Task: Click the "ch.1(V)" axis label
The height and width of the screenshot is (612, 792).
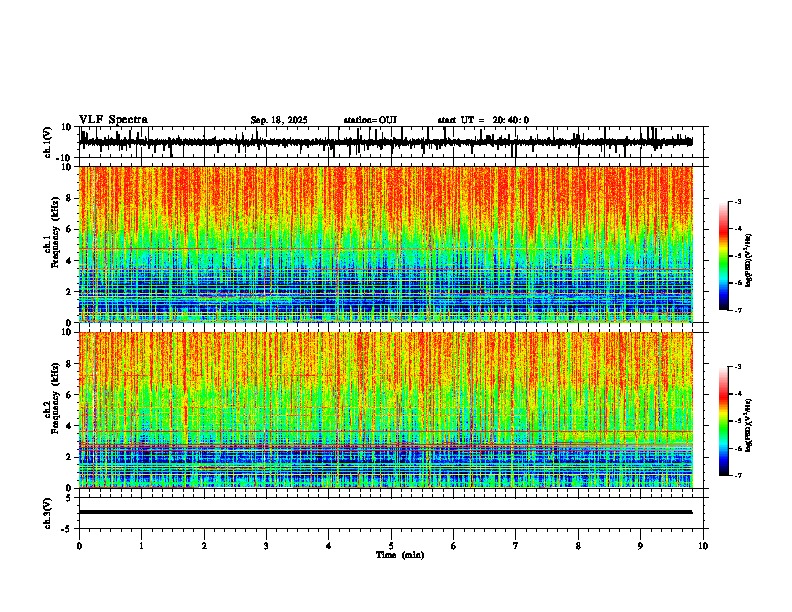Action: 48,142
